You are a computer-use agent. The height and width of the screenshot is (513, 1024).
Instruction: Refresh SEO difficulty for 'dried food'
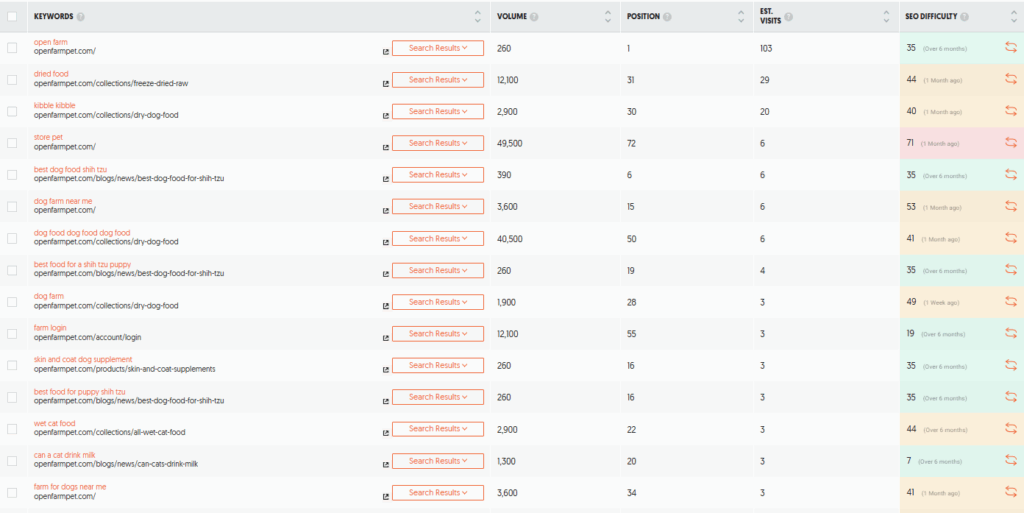1010,80
